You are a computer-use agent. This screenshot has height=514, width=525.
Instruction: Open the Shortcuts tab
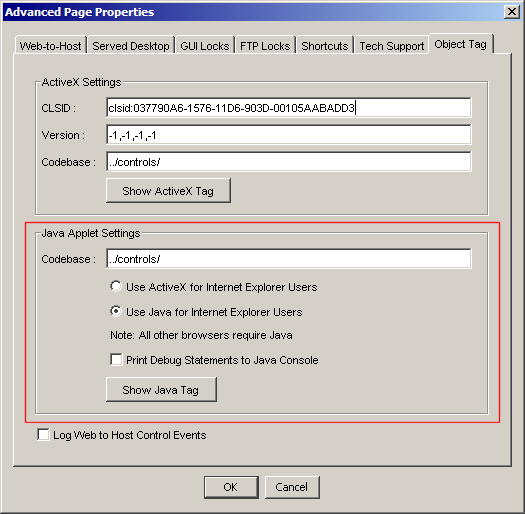324,45
